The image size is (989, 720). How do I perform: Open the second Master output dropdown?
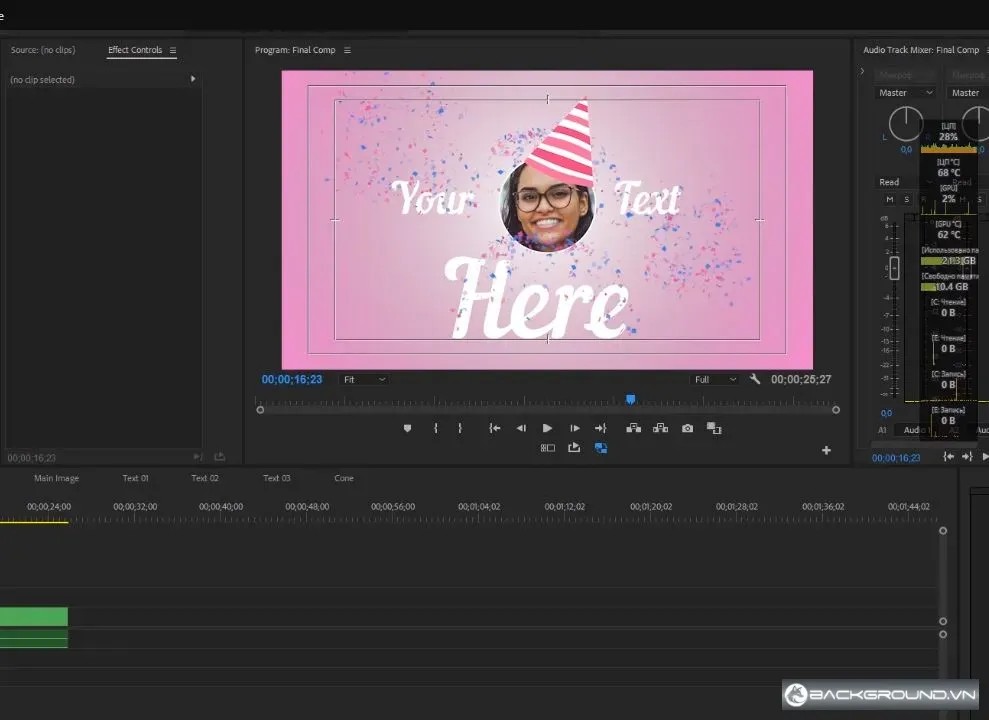coord(968,93)
